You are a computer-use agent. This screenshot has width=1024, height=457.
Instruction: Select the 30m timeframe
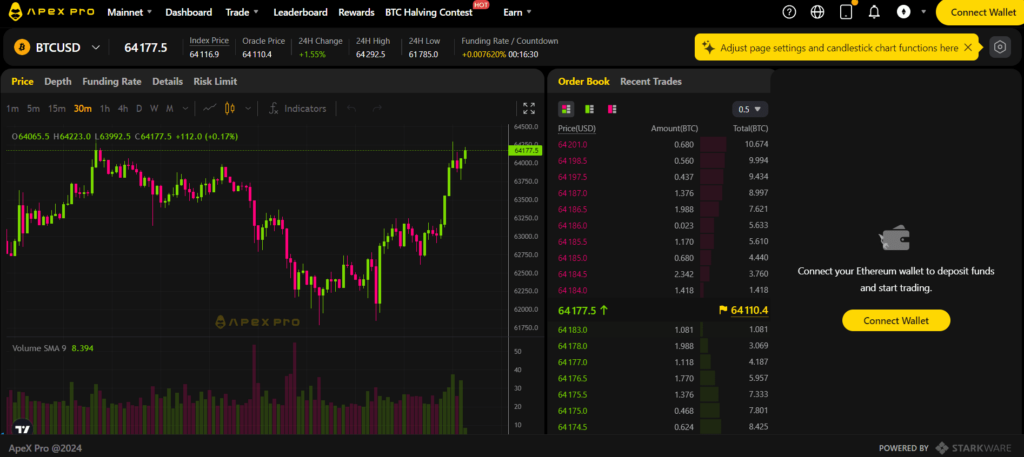[82, 108]
